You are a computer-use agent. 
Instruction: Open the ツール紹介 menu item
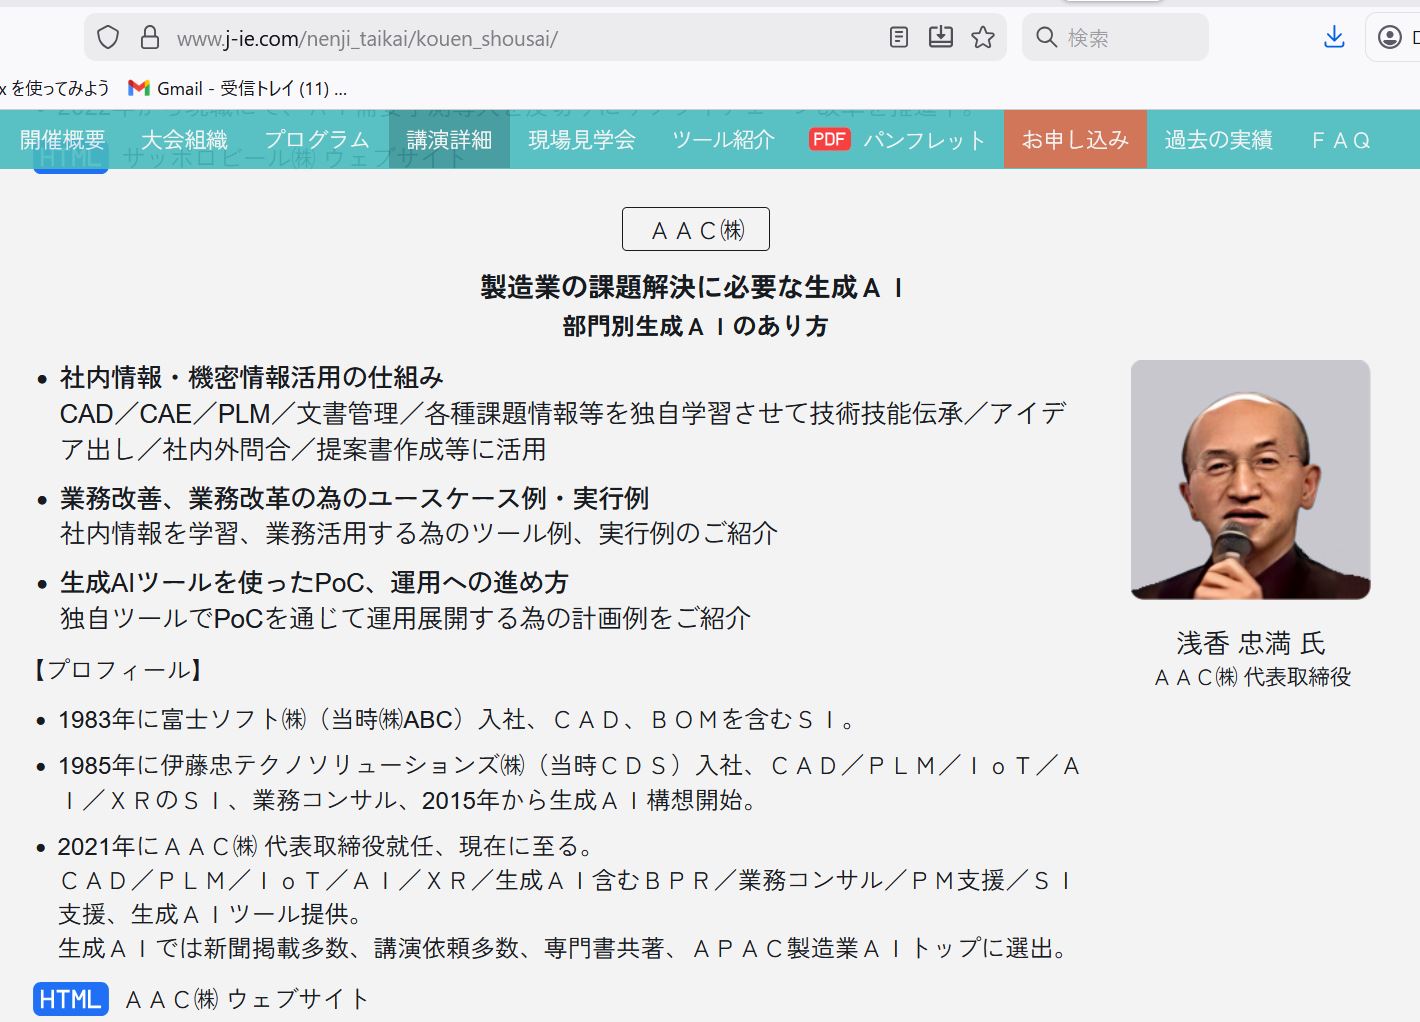pos(723,140)
